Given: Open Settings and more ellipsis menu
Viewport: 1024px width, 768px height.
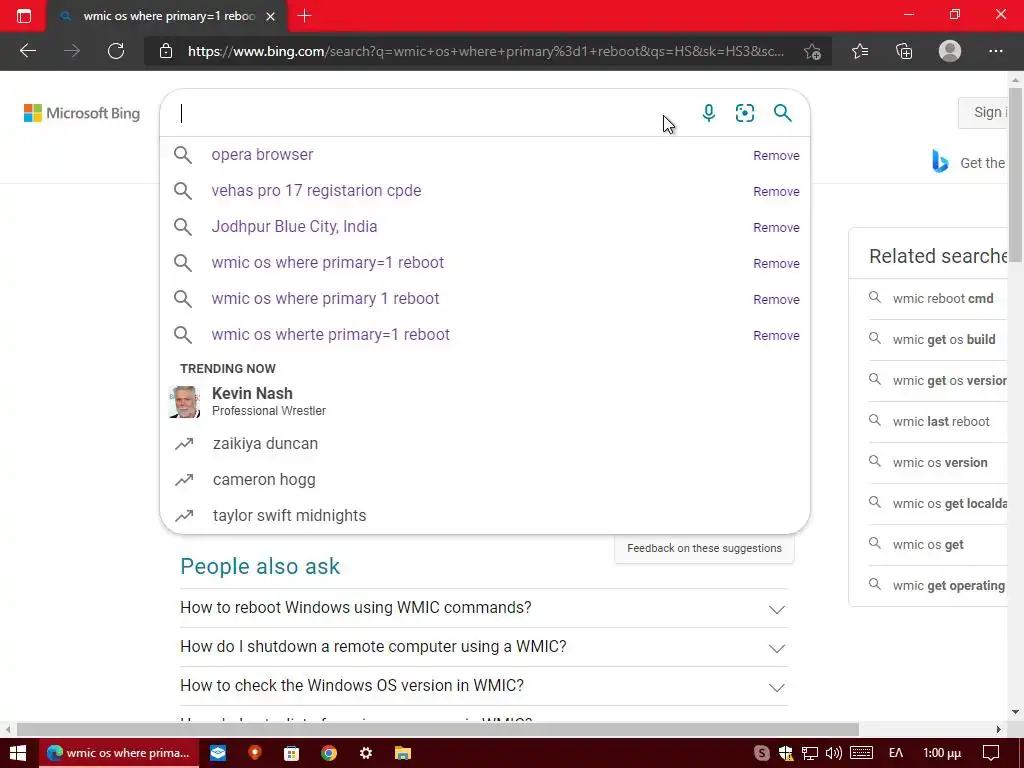Looking at the screenshot, I should 995,51.
